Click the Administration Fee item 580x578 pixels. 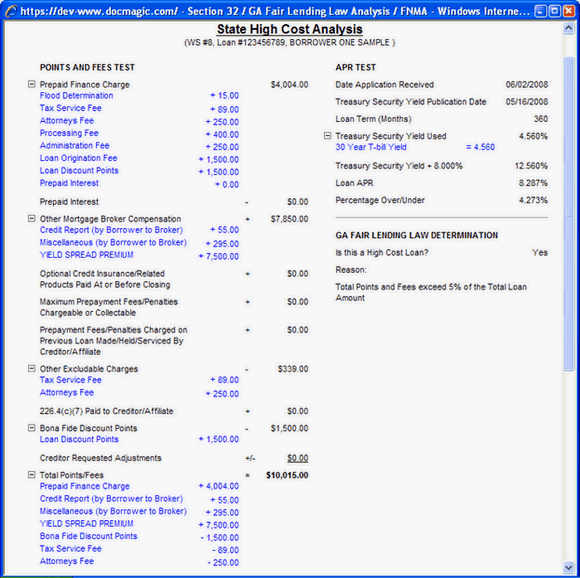coord(75,146)
